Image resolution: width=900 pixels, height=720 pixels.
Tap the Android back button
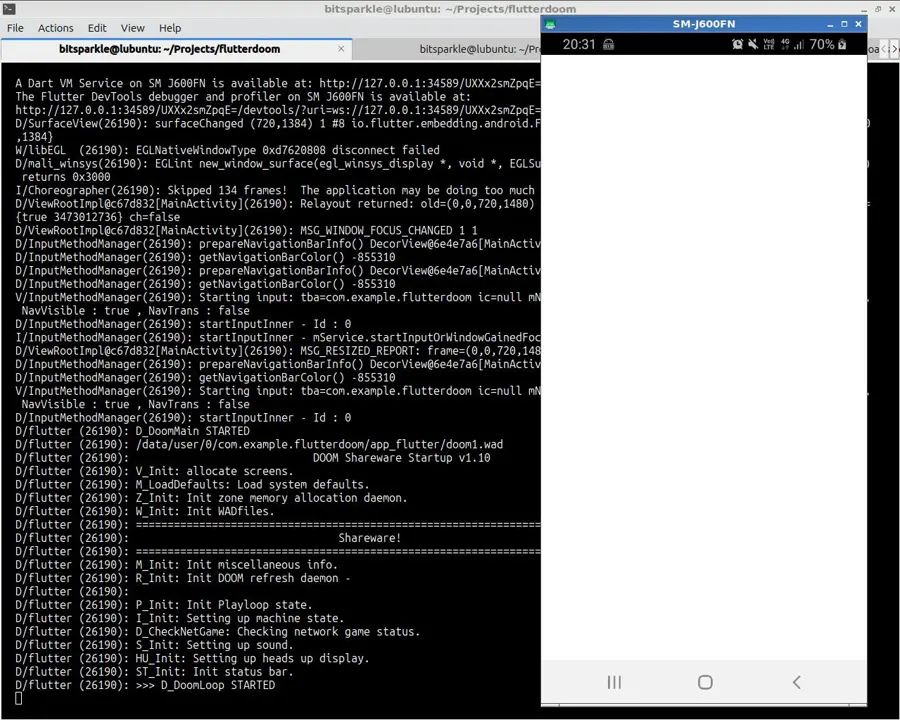click(796, 682)
